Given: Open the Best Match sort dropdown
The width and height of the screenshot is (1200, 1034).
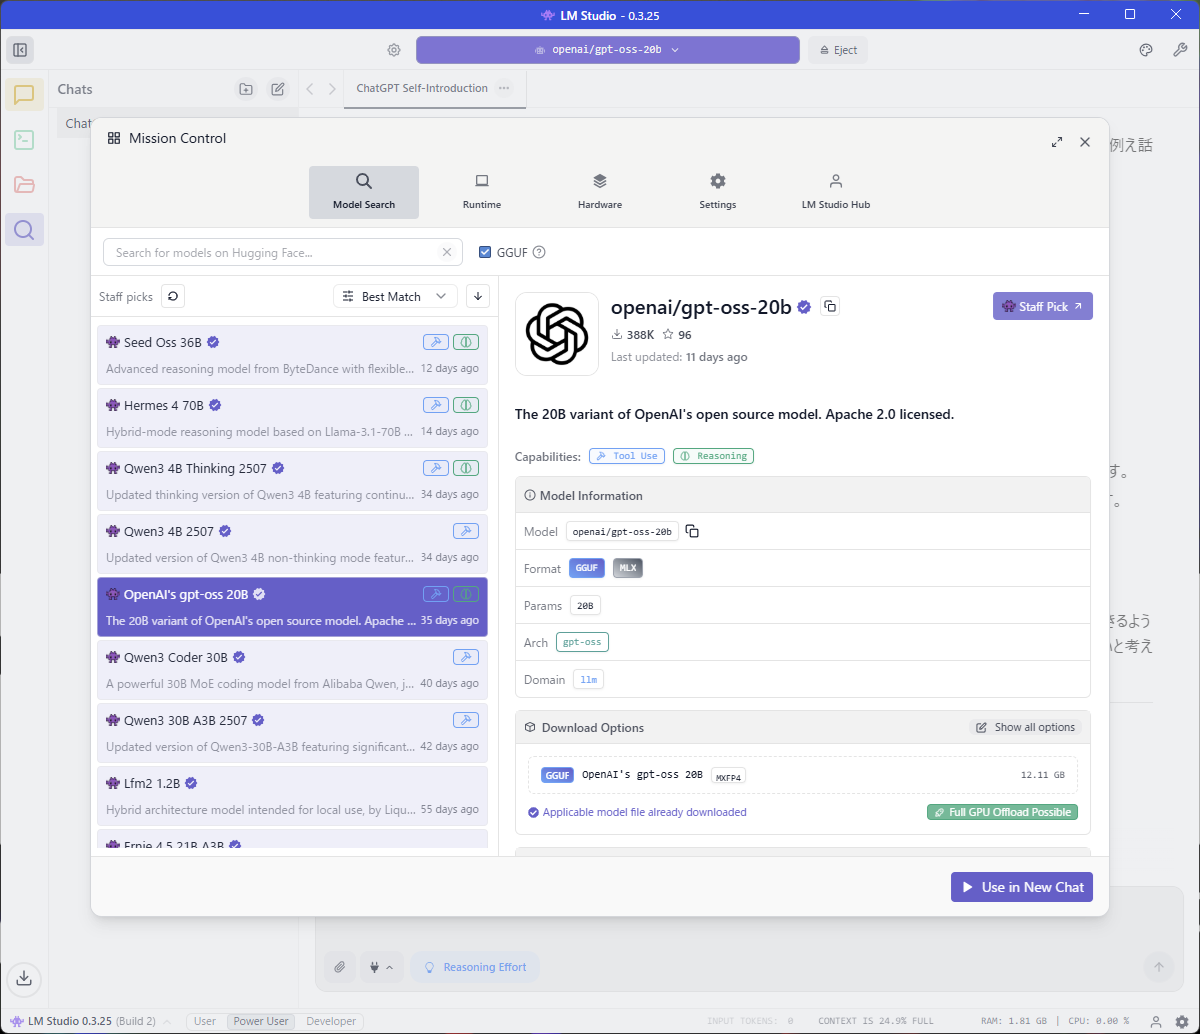Looking at the screenshot, I should click(395, 296).
